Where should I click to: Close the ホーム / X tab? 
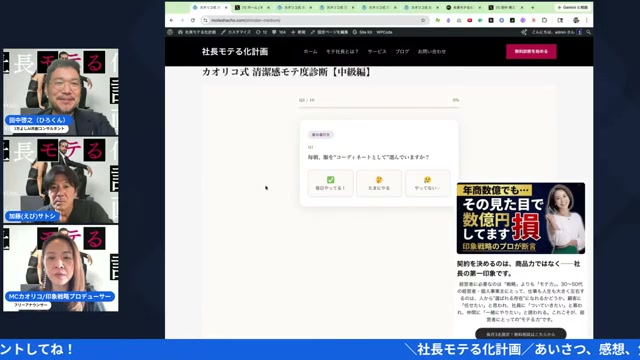pyautogui.click(x=268, y=7)
